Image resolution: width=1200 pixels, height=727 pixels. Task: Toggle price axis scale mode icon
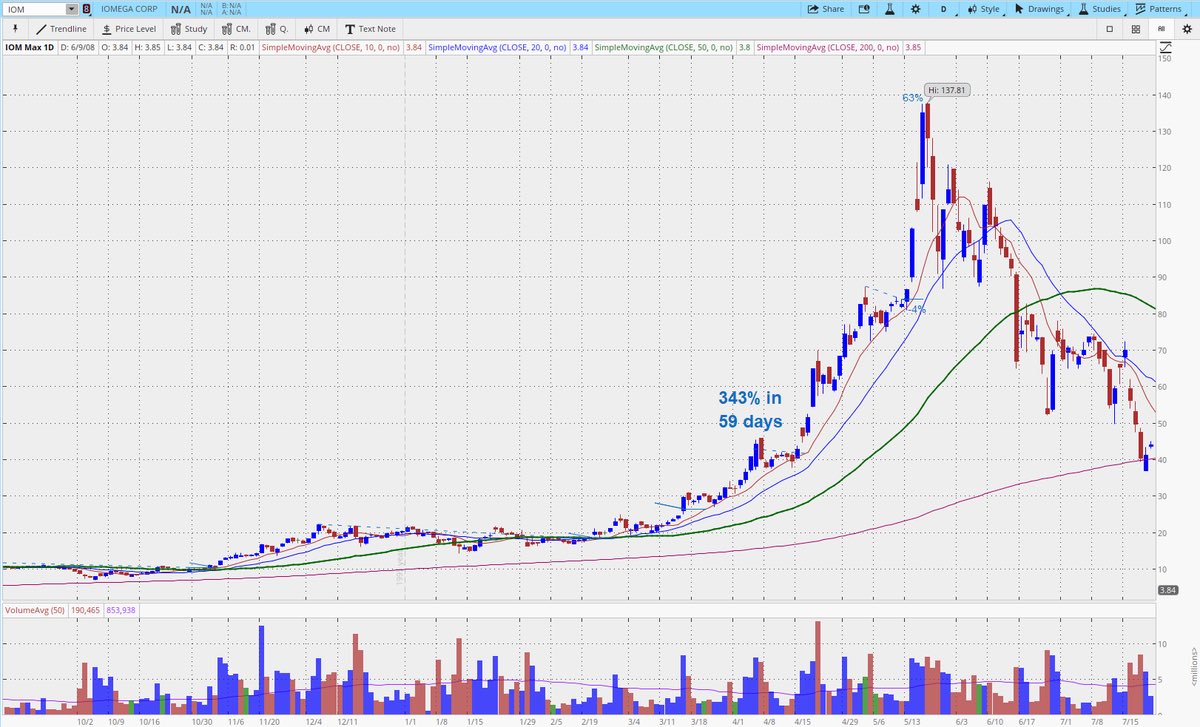coord(1166,47)
